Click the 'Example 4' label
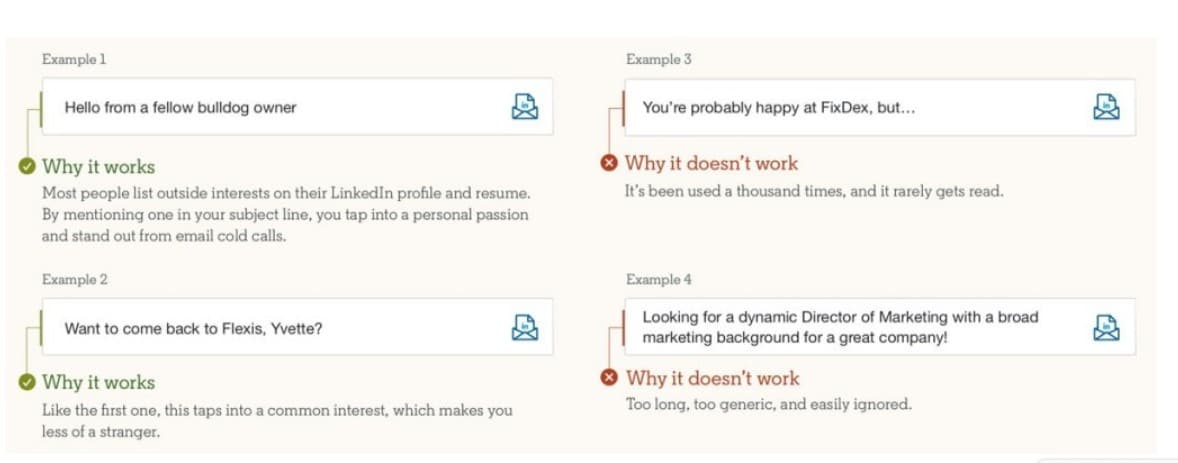This screenshot has width=1178, height=463. 658,280
